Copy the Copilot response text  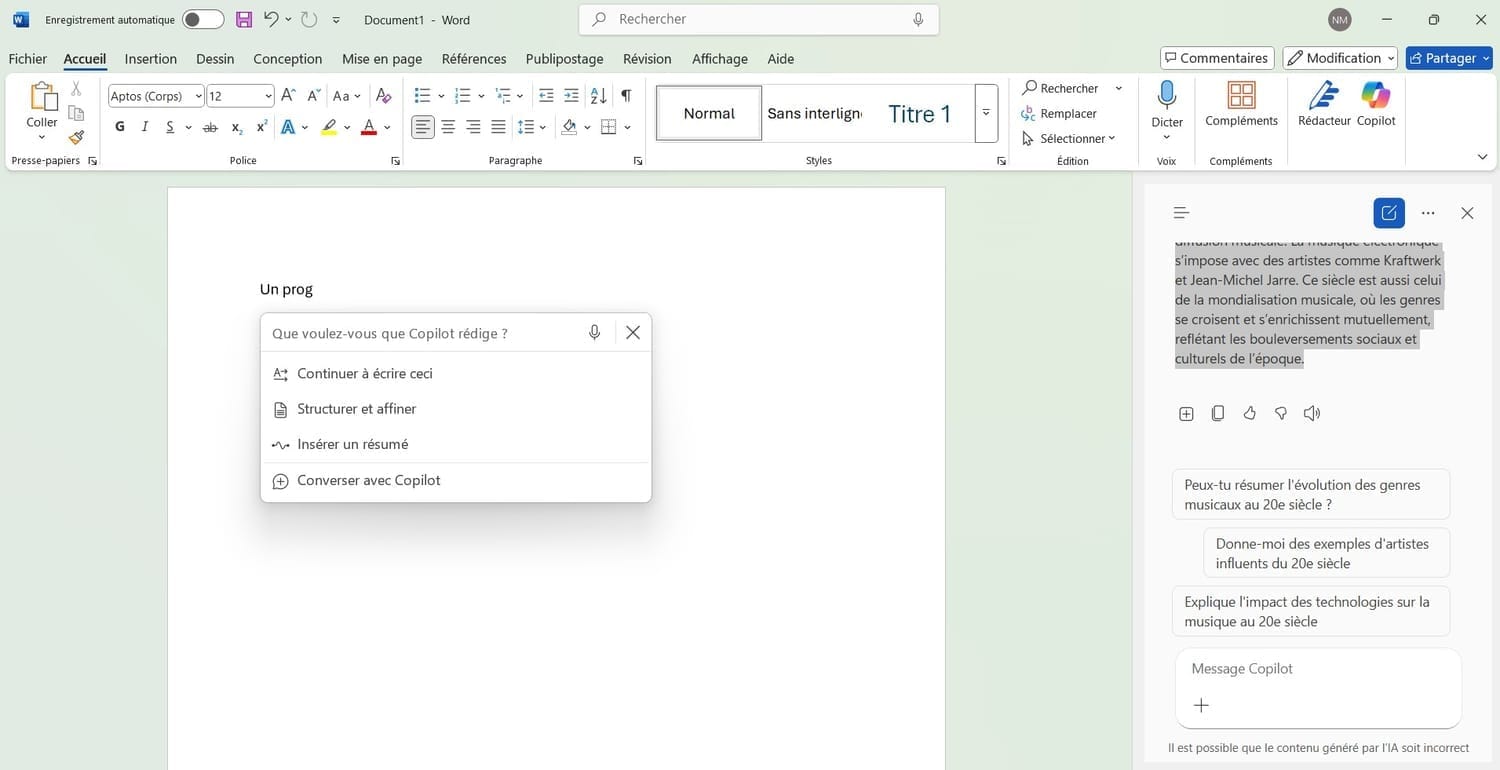click(x=1217, y=413)
